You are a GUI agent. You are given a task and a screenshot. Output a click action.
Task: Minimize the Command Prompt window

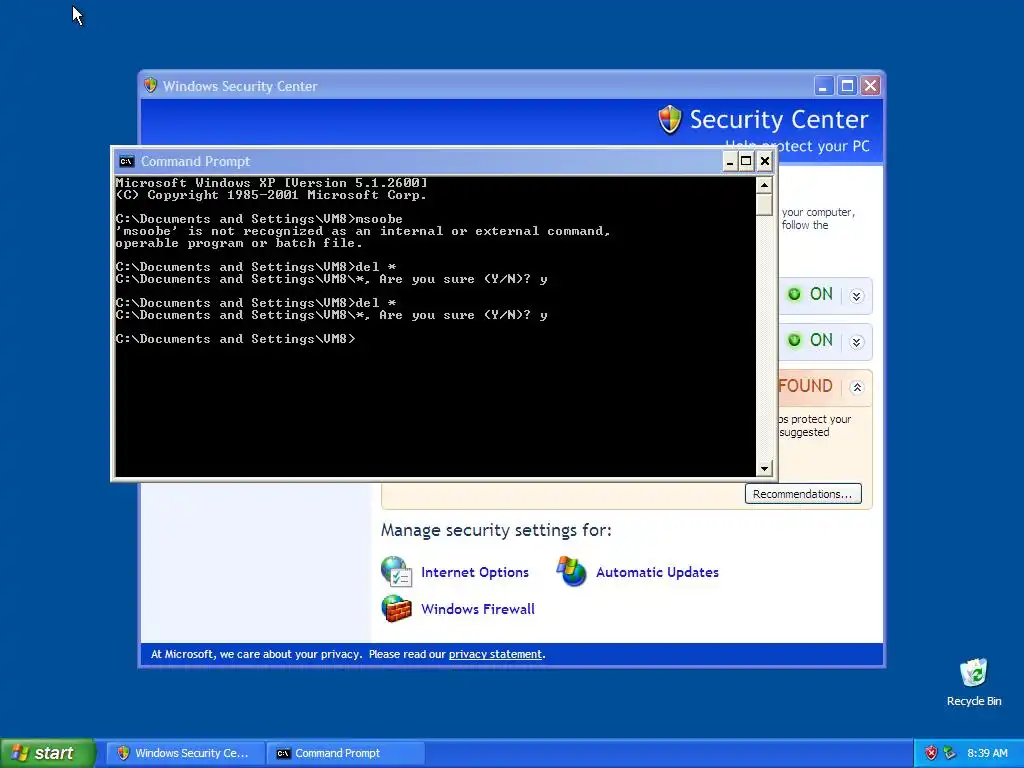click(x=729, y=161)
